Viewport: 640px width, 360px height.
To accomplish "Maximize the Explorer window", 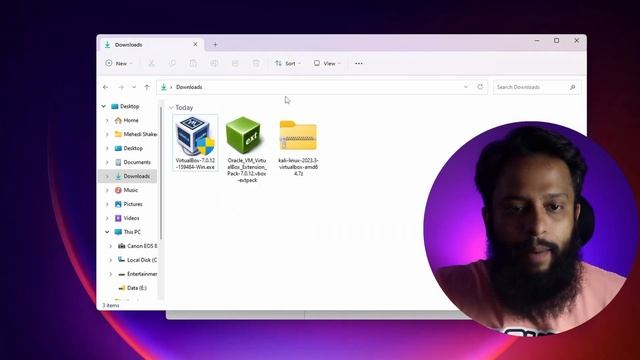I will pyautogui.click(x=556, y=41).
